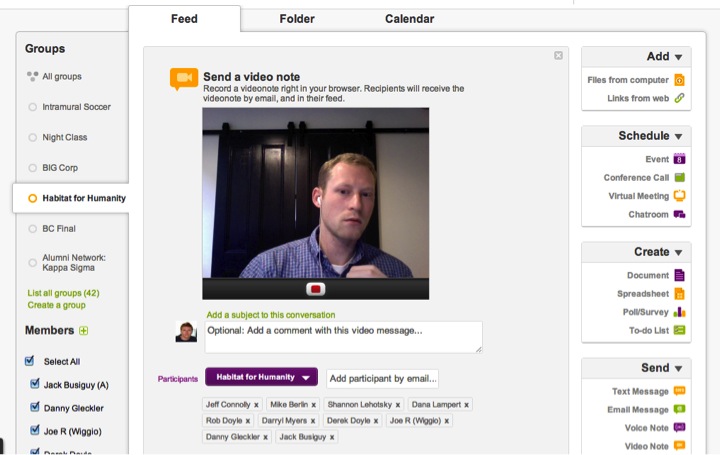
Task: Click Add a subject to this conversation
Action: pos(270,315)
